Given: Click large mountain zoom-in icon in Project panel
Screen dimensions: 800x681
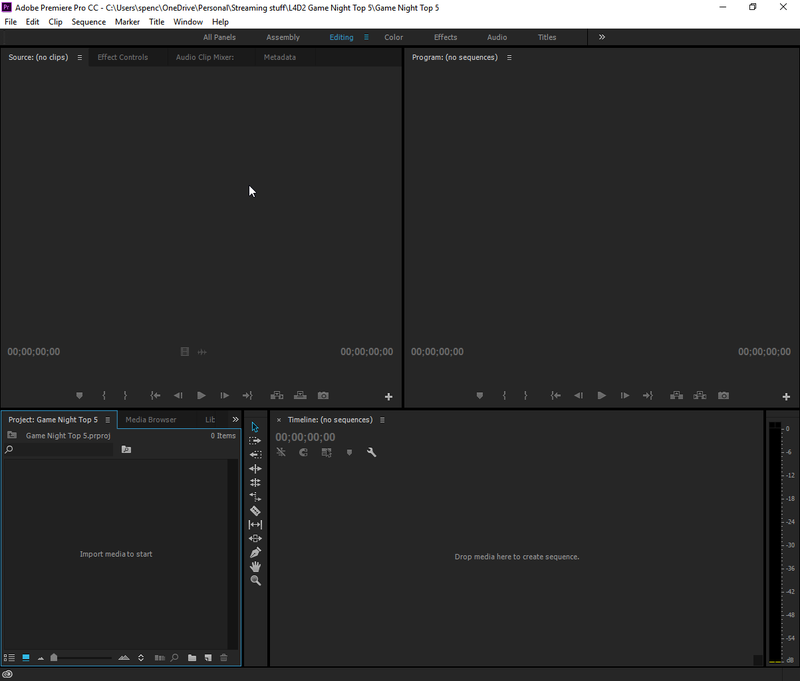Looking at the screenshot, I should pyautogui.click(x=123, y=658).
